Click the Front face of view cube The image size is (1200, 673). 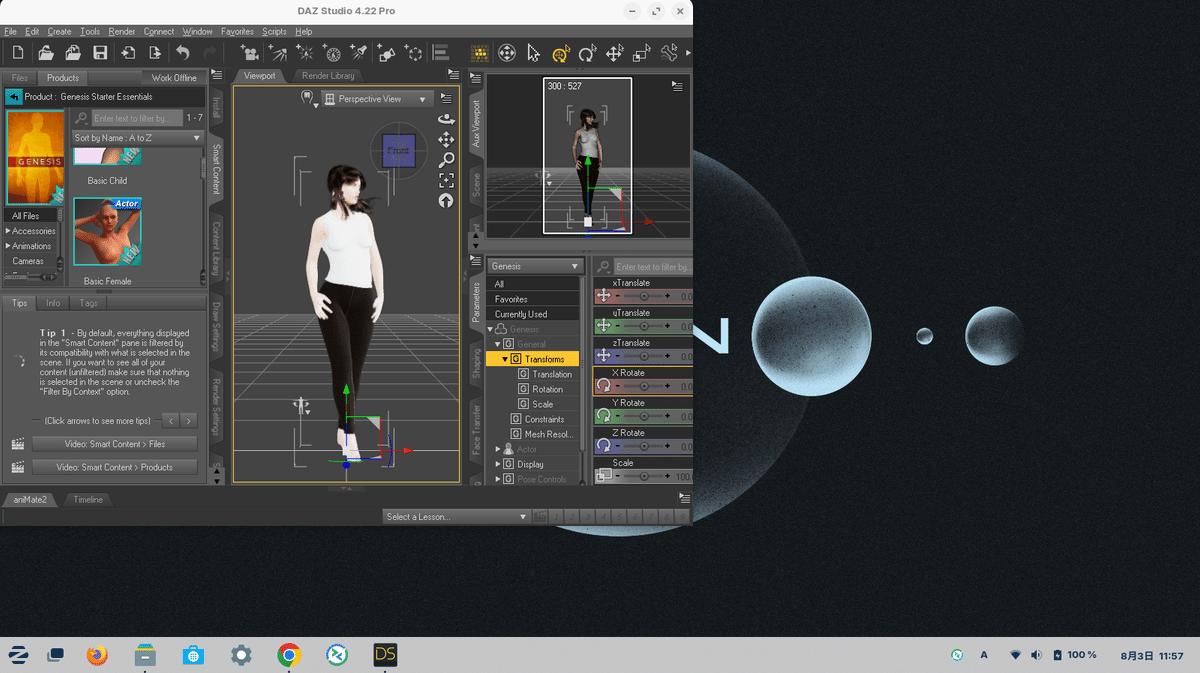398,151
